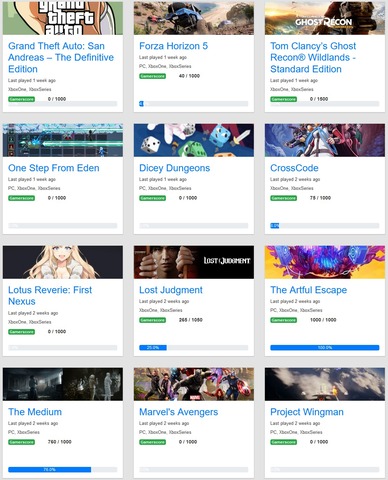Viewport: 388px width, 480px height.
Task: Click the 78 / 1000 score on CrossCode
Action: coord(320,198)
